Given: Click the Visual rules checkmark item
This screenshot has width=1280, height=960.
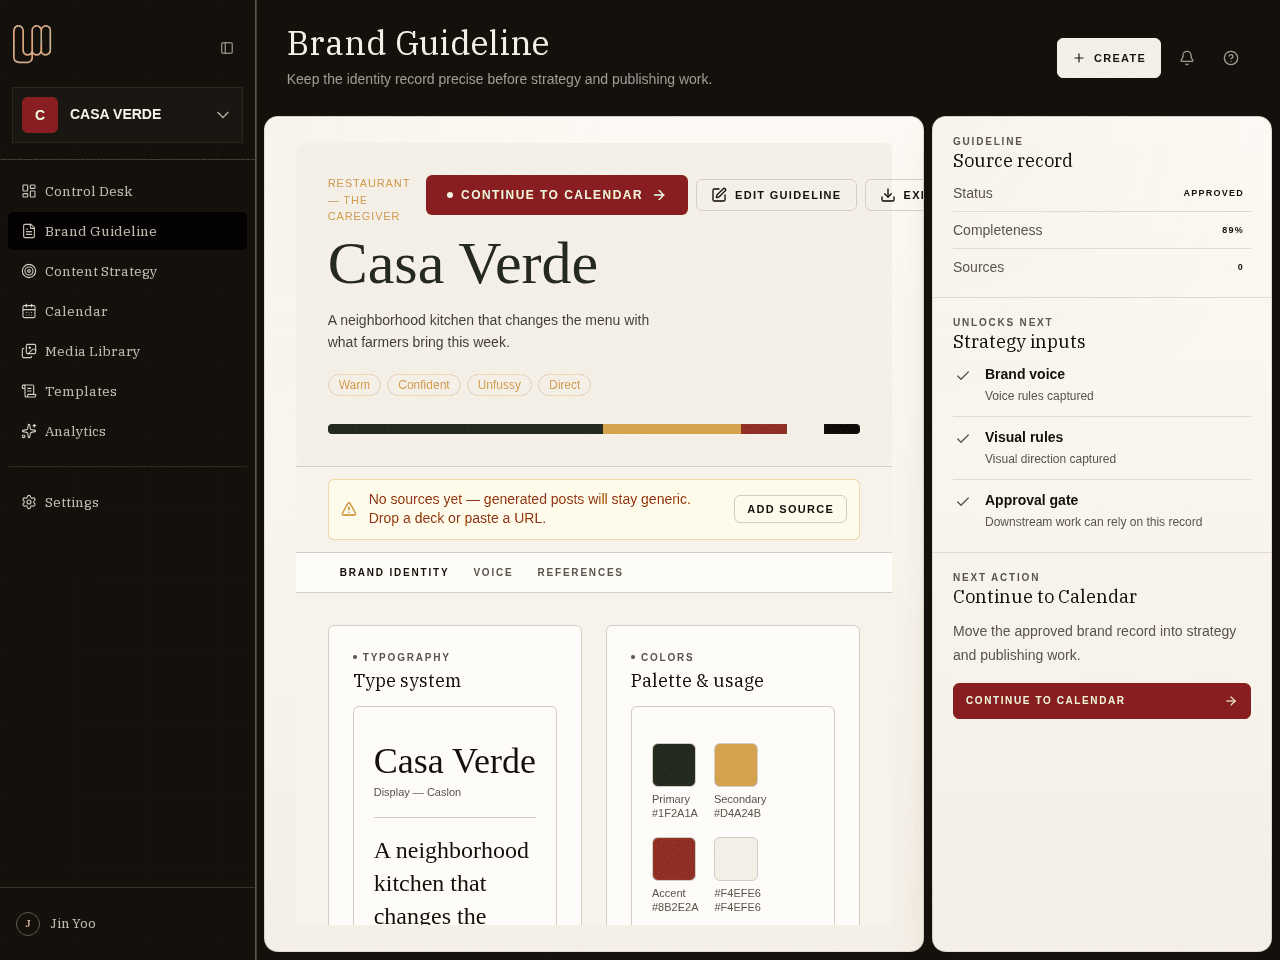Looking at the screenshot, I should [x=1102, y=448].
